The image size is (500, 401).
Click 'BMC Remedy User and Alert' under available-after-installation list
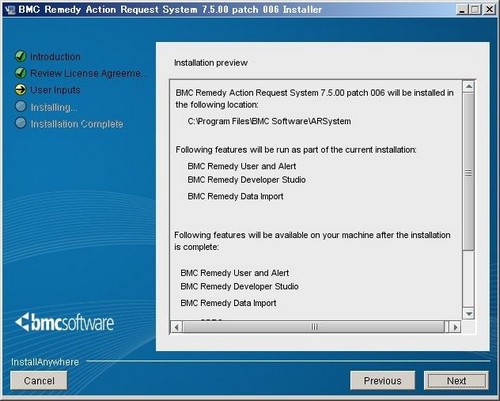point(235,273)
